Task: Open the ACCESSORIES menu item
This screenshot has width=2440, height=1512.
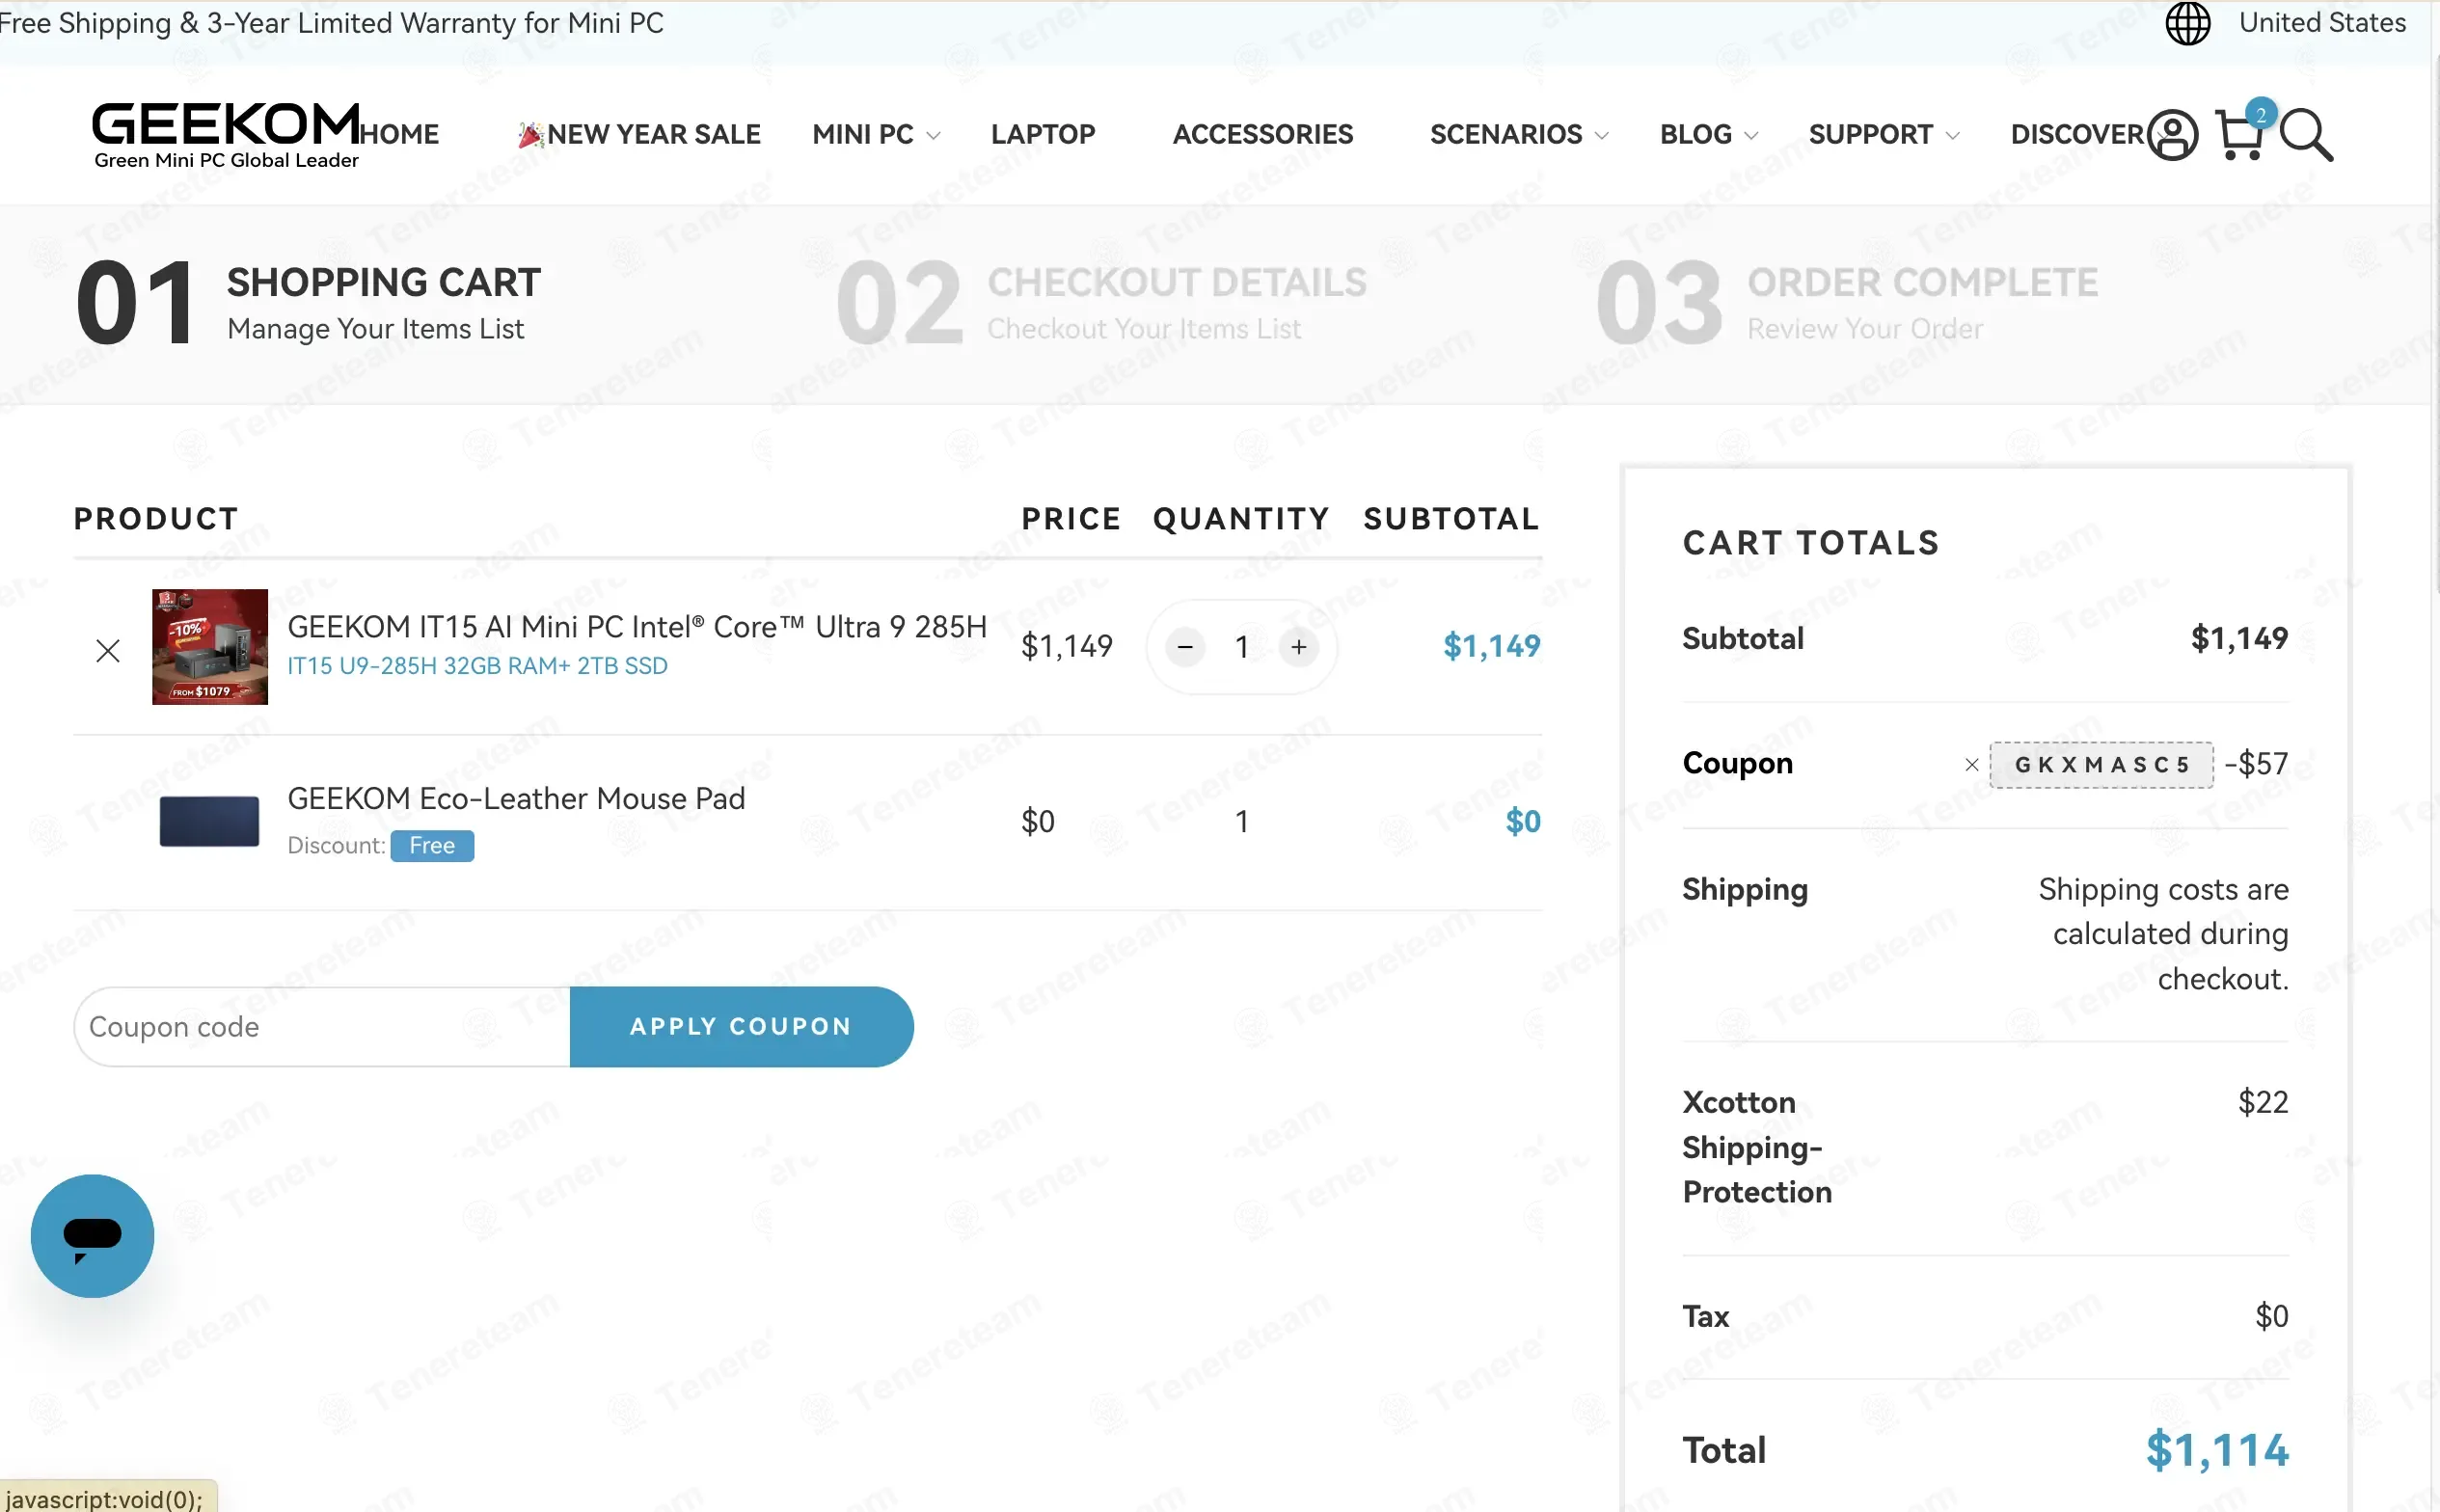Action: 1262,134
